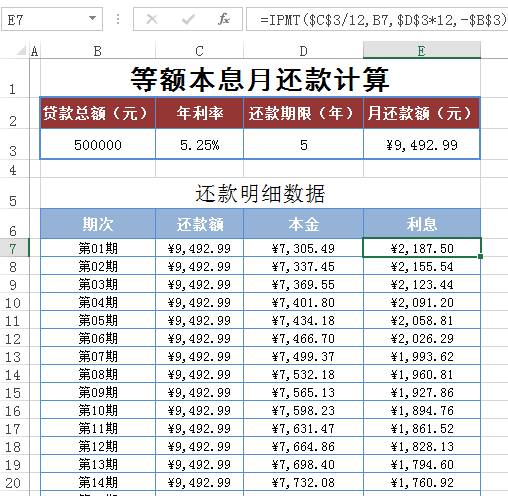Click the header cell 月还款额（元）

coord(422,113)
